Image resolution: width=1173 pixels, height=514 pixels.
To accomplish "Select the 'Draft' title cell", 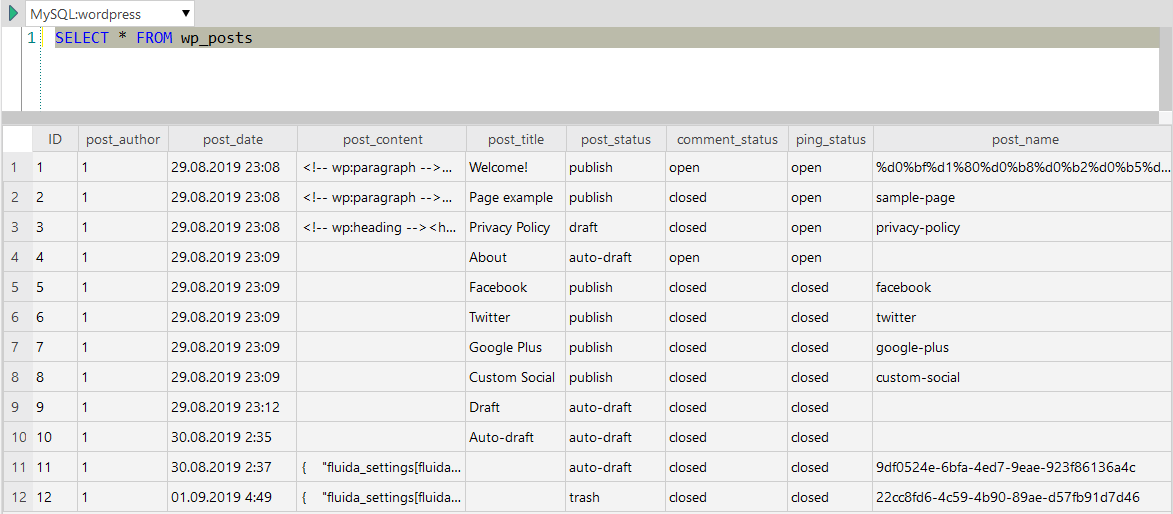I will [x=515, y=407].
